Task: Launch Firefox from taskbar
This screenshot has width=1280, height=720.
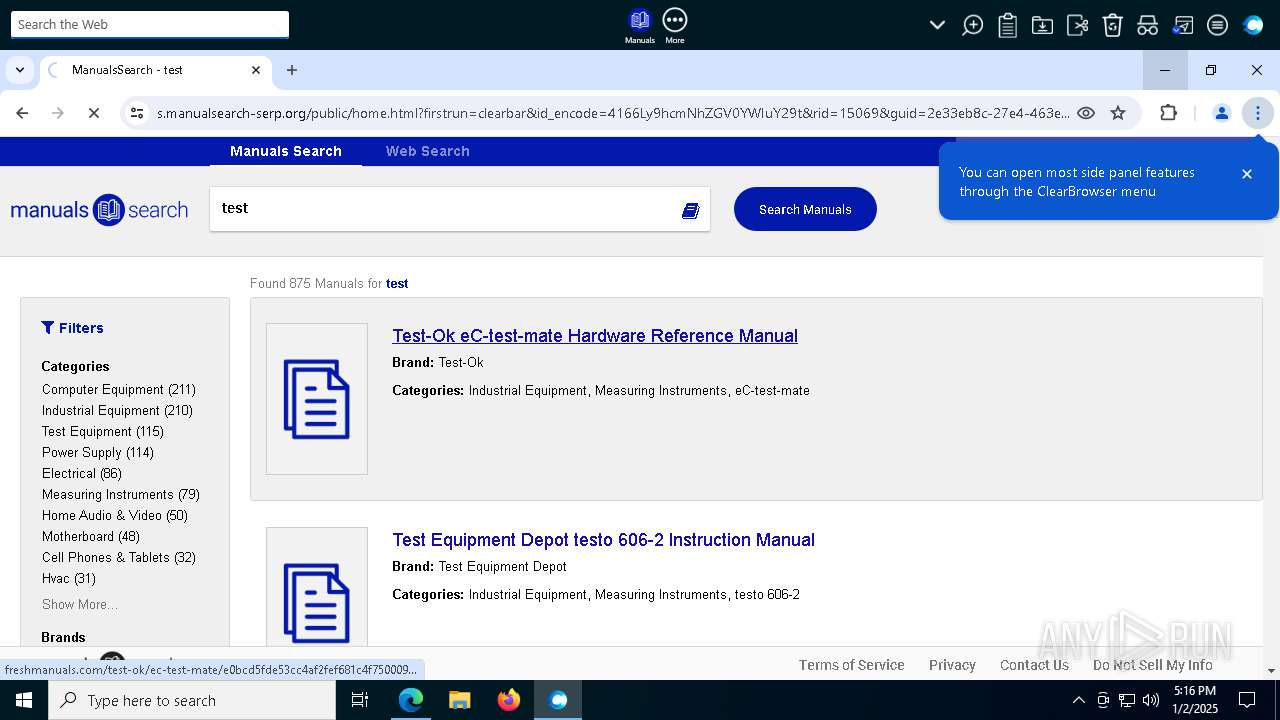Action: point(509,700)
